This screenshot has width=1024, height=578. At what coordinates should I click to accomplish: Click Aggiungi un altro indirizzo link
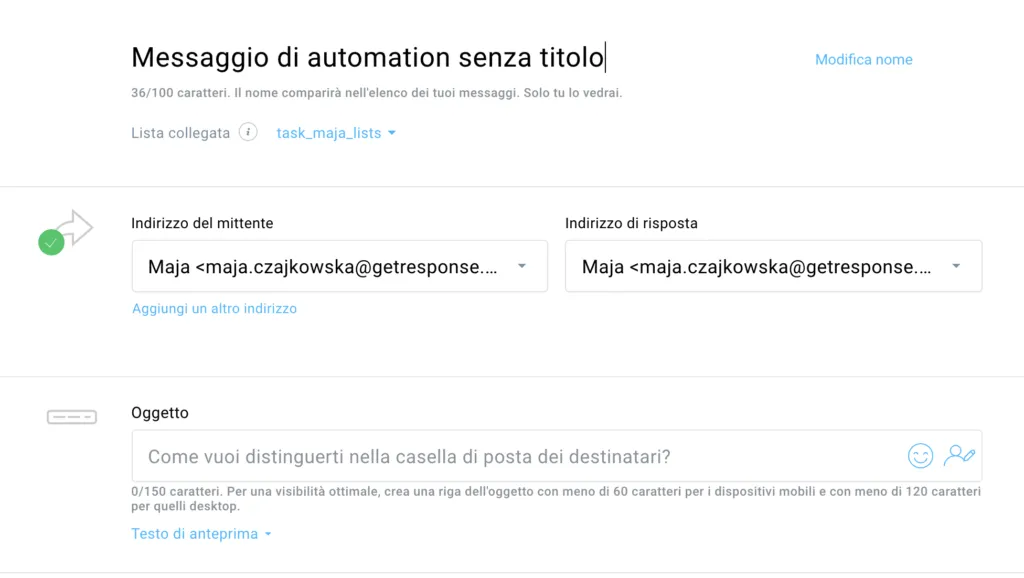coord(214,308)
